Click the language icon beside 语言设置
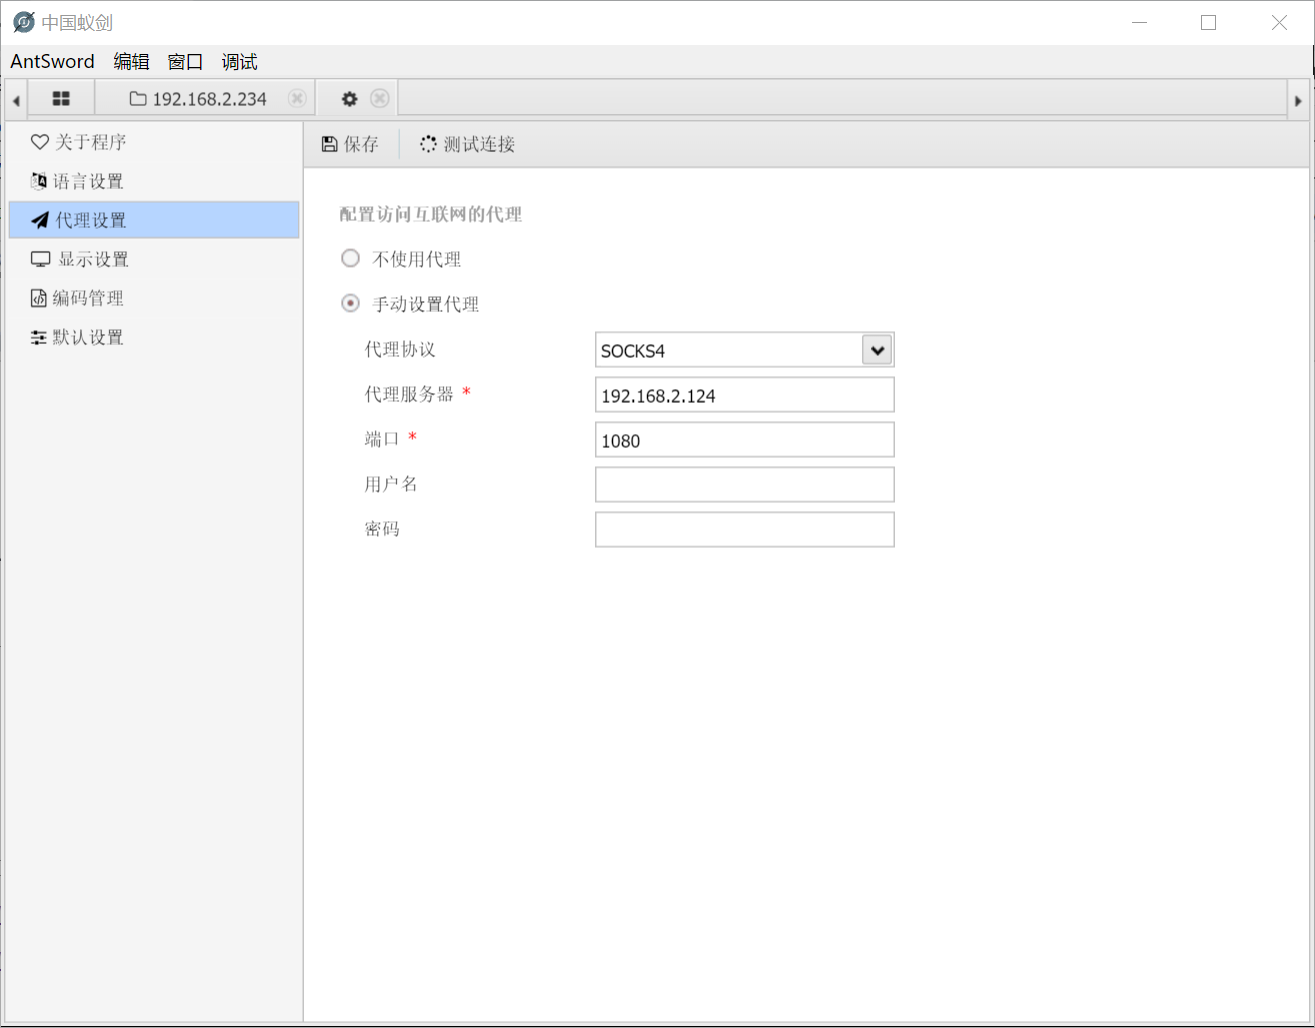 [x=39, y=181]
